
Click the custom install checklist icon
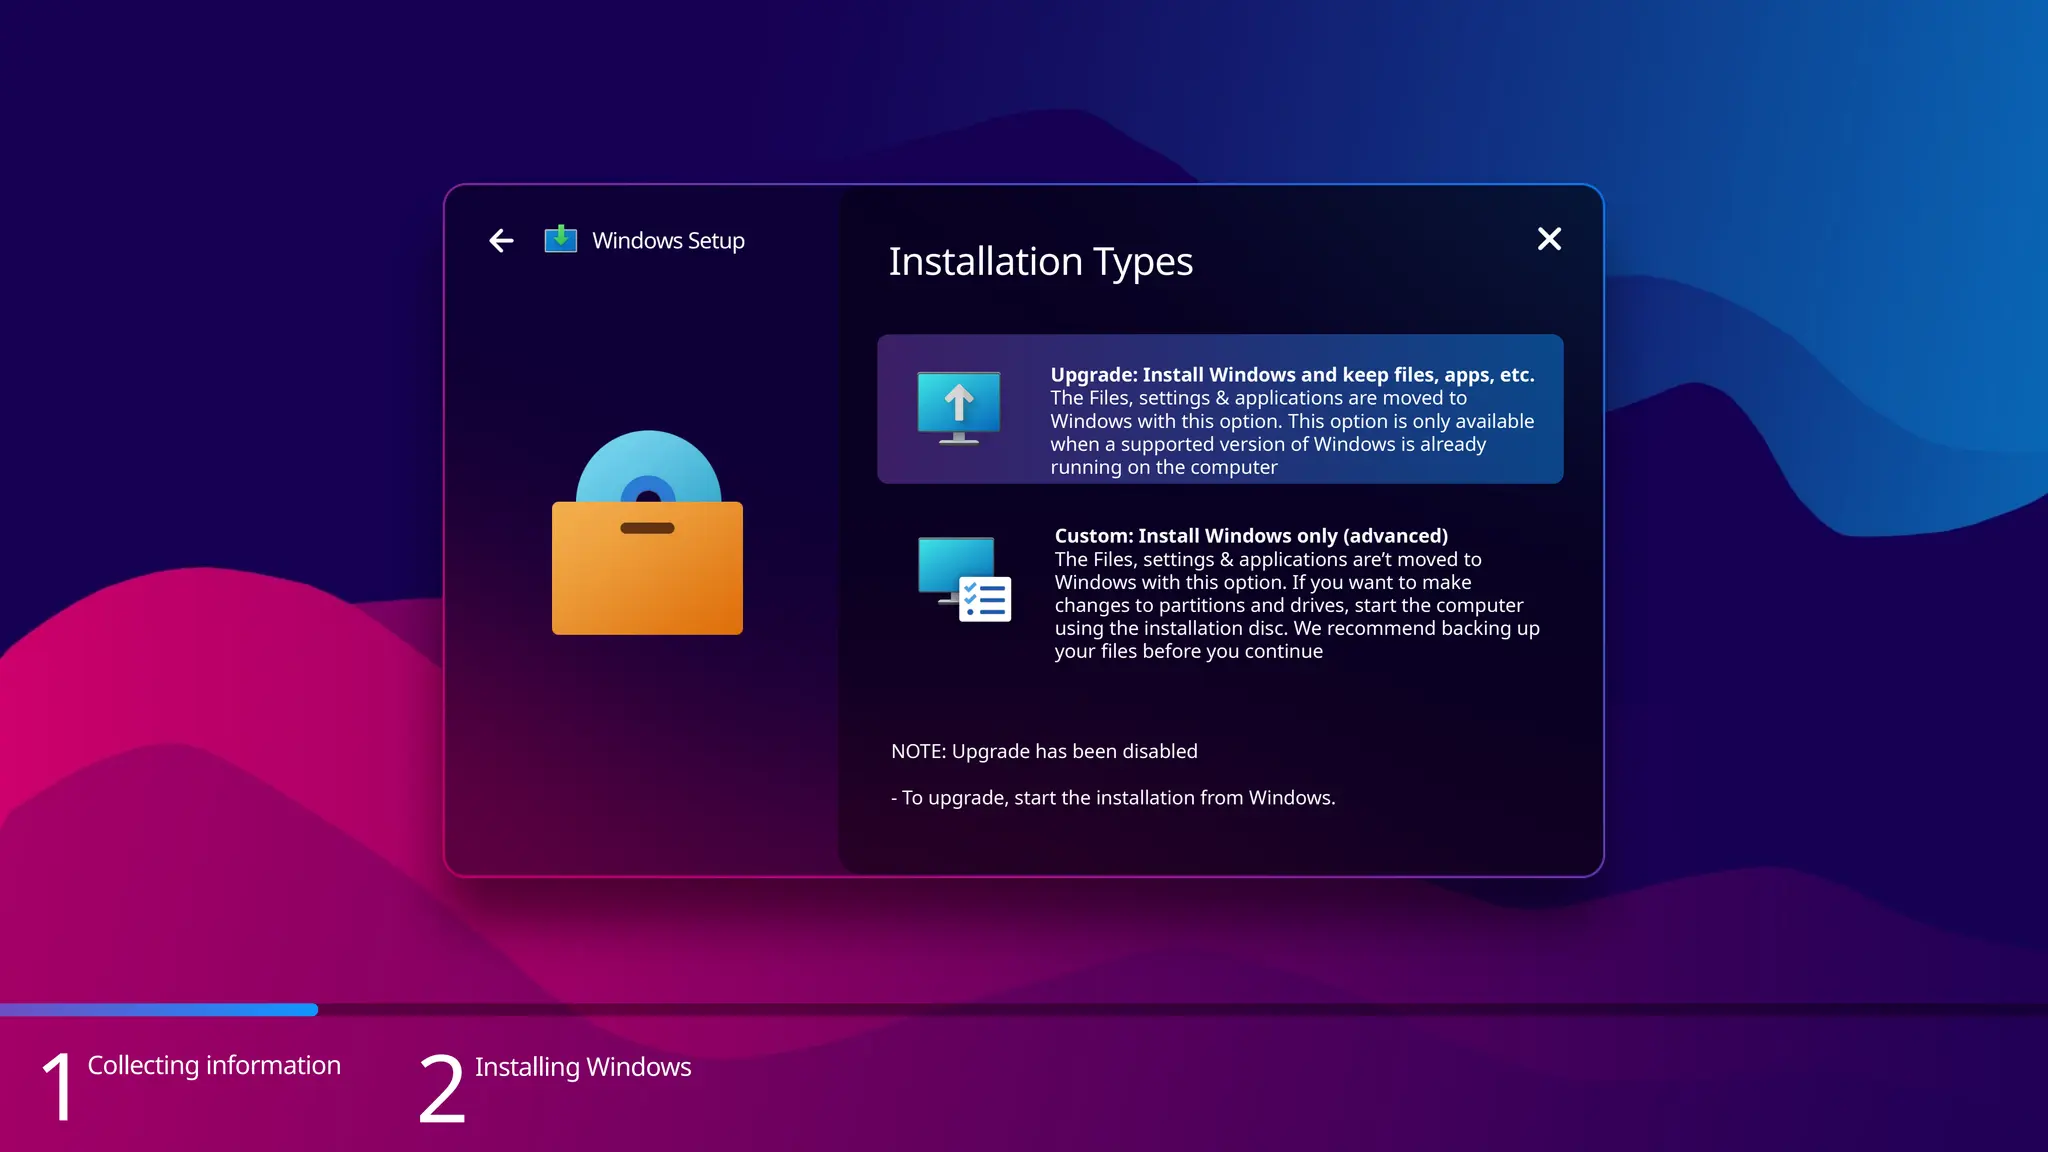coord(965,579)
